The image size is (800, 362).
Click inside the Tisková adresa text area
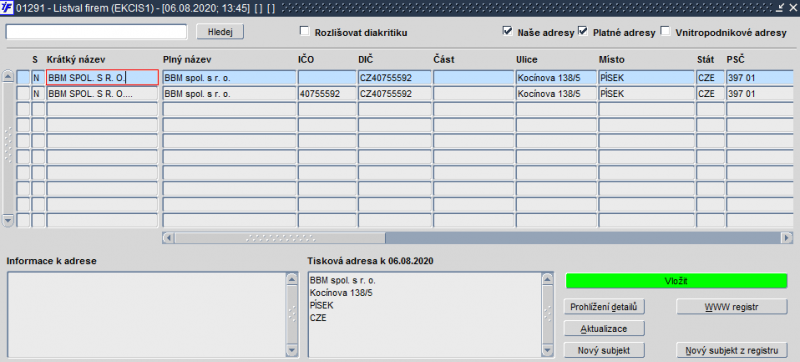click(424, 315)
